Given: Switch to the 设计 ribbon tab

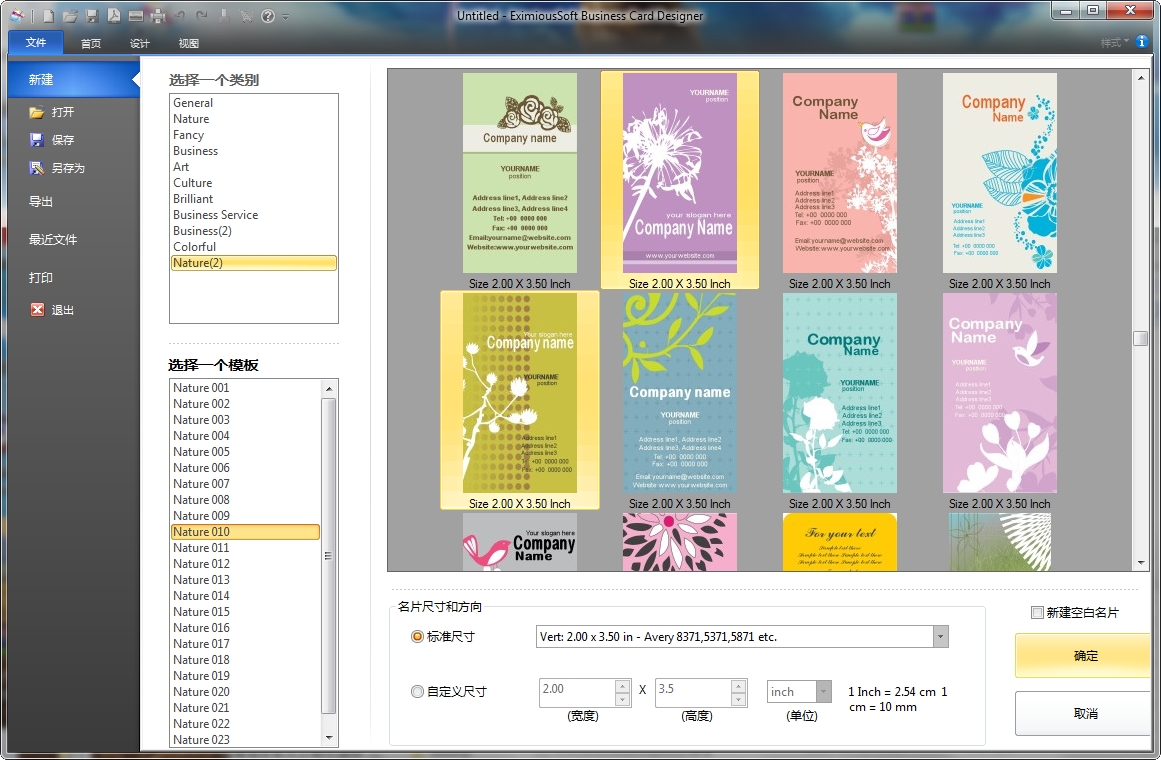Looking at the screenshot, I should [140, 43].
